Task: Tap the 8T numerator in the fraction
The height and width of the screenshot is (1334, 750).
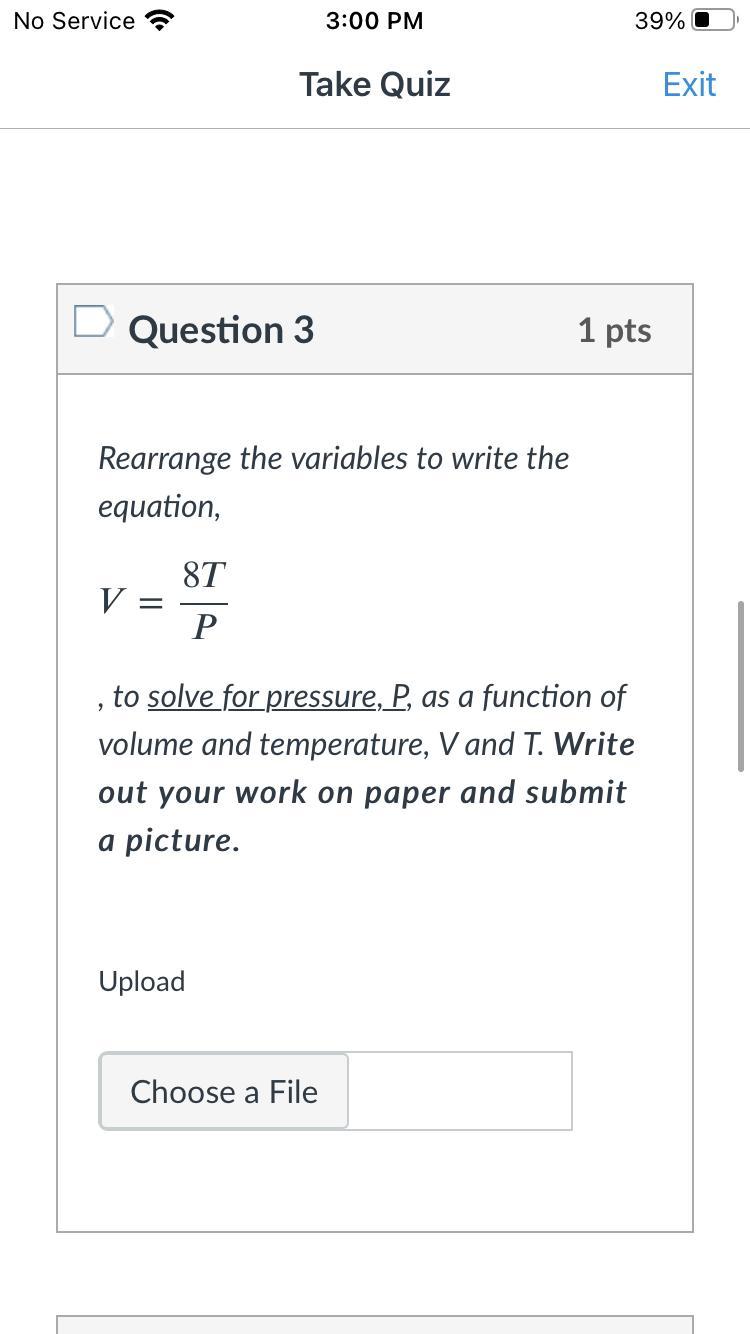Action: coord(204,575)
